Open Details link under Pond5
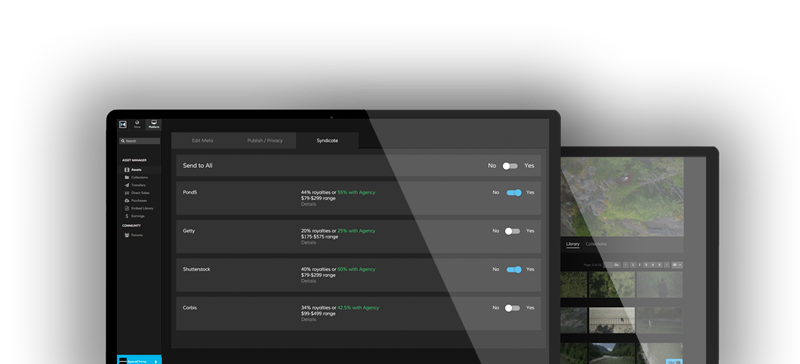The width and height of the screenshot is (800, 364). 308,204
